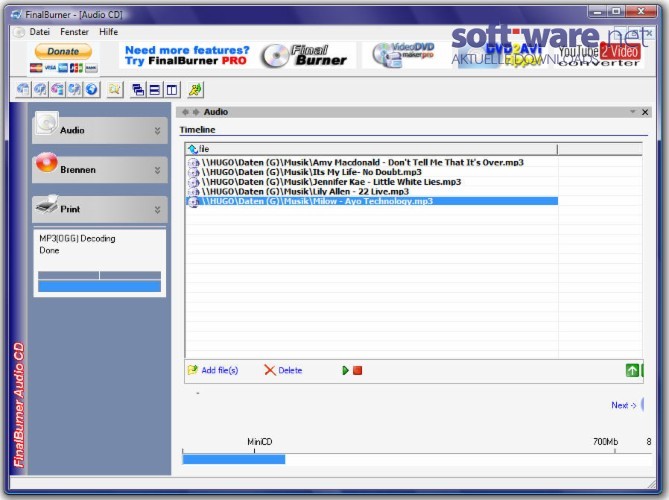Click the Add file(s) link
Image resolution: width=669 pixels, height=500 pixels.
[220, 370]
